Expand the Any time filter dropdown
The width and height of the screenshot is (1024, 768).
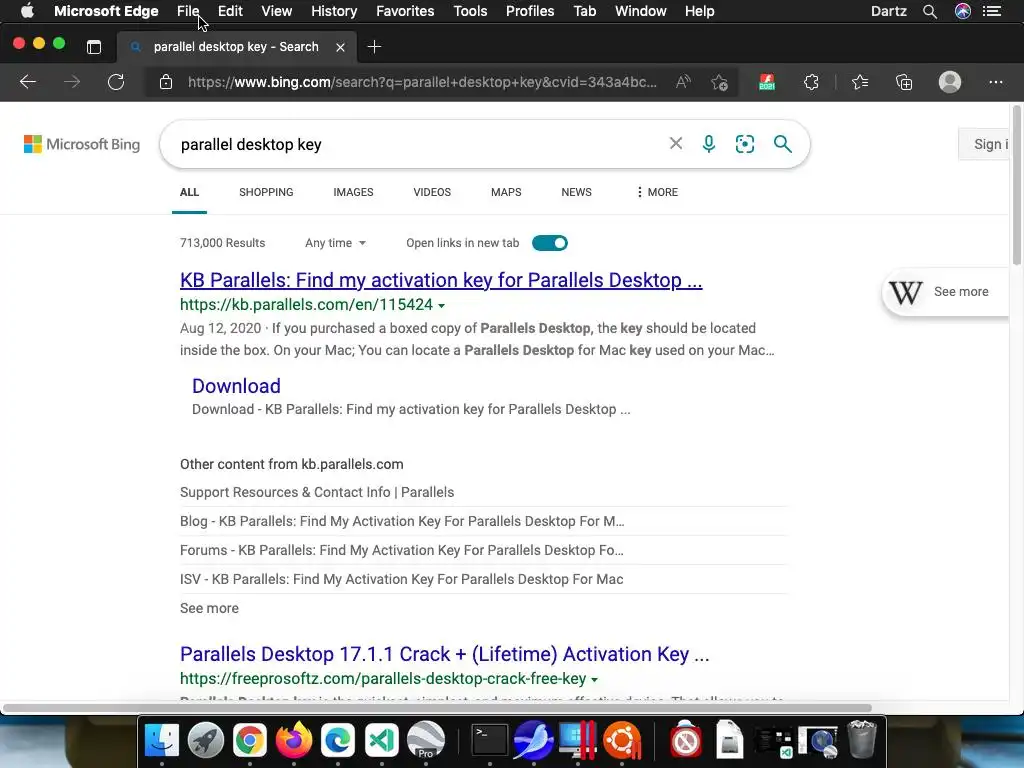(x=335, y=243)
